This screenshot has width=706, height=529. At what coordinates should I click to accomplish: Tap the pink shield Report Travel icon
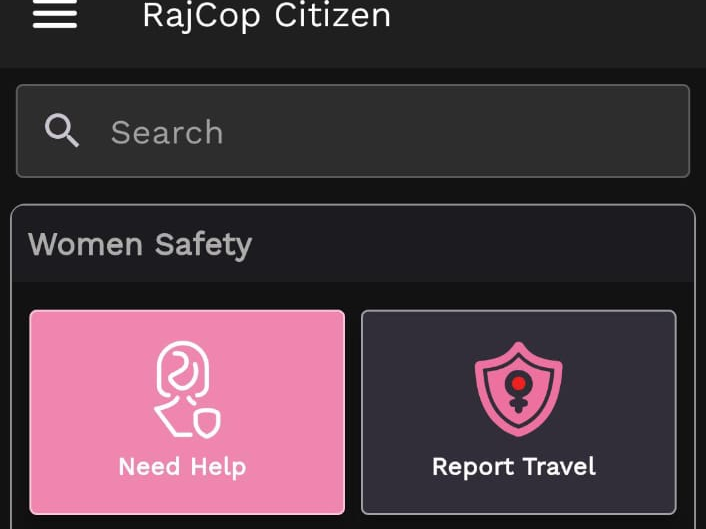click(x=518, y=389)
